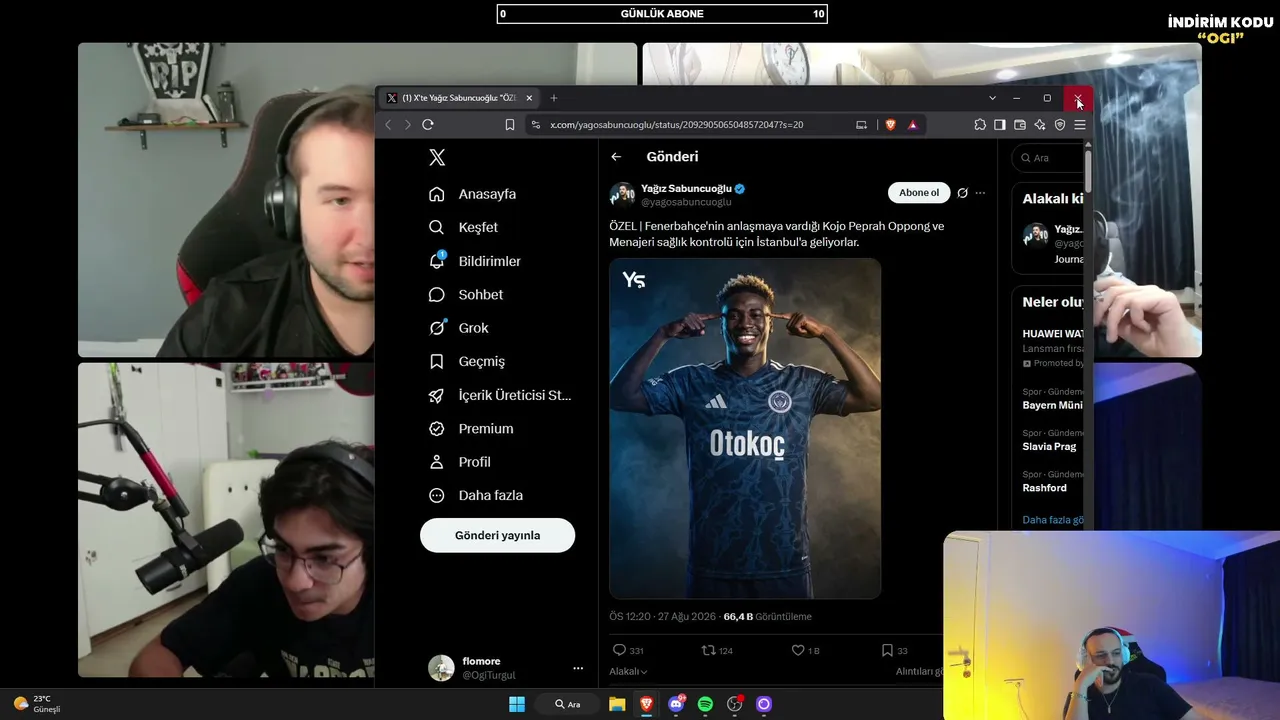1280x720 pixels.
Task: Open a new browser tab
Action: point(554,98)
